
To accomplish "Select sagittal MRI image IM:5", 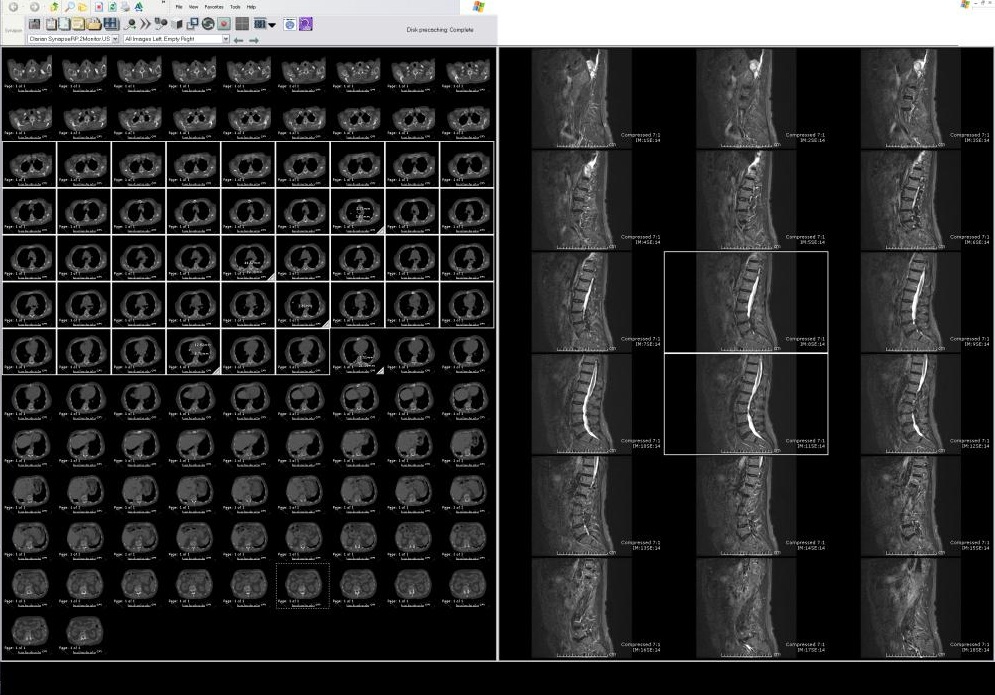I will click(x=746, y=200).
